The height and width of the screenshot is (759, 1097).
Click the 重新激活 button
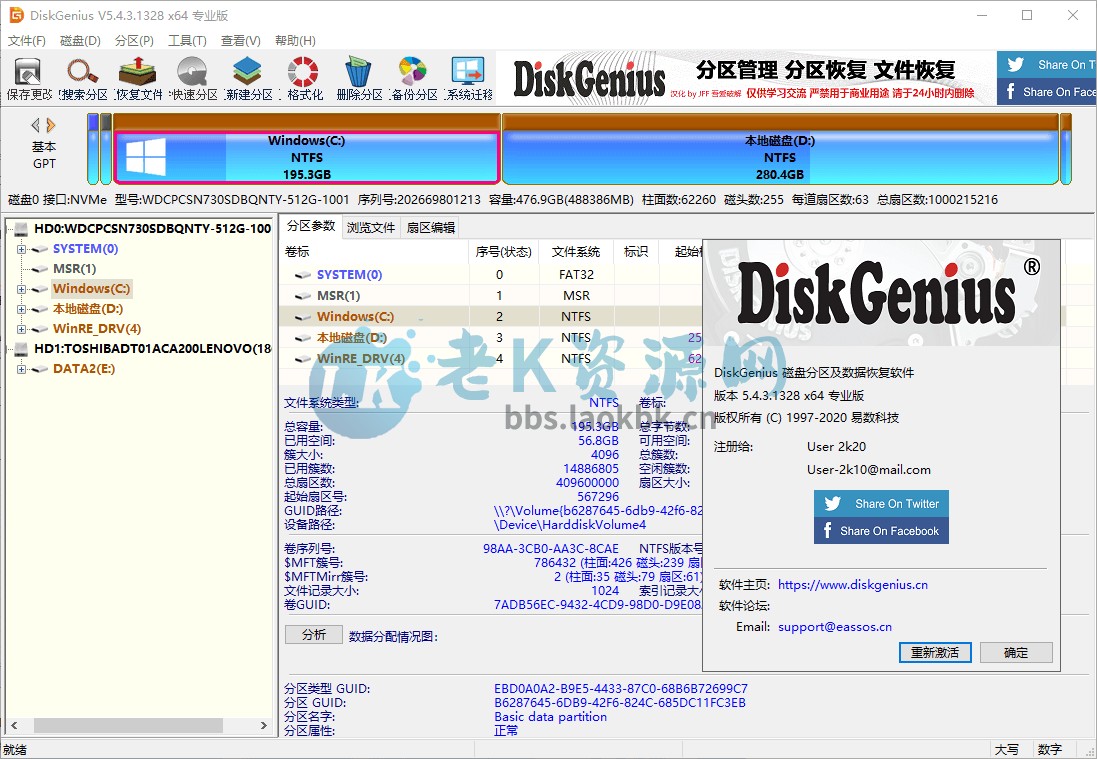(935, 652)
